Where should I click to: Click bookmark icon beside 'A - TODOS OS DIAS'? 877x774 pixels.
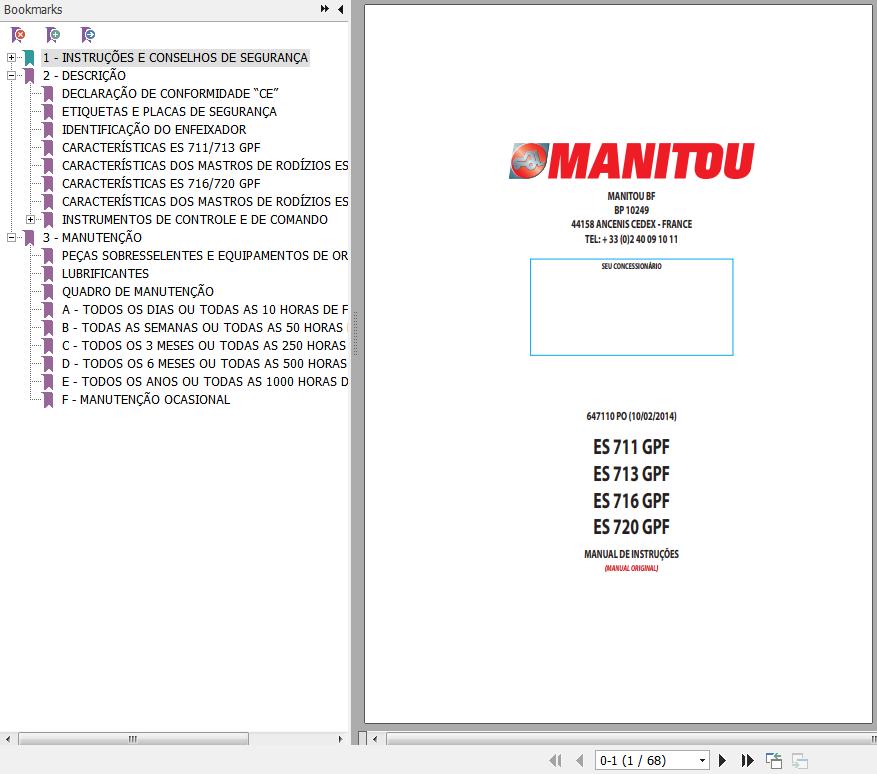[x=49, y=310]
